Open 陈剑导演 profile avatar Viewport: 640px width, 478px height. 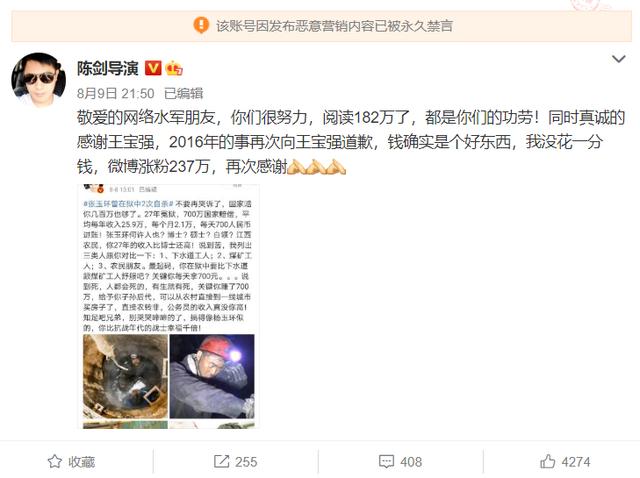(38, 80)
